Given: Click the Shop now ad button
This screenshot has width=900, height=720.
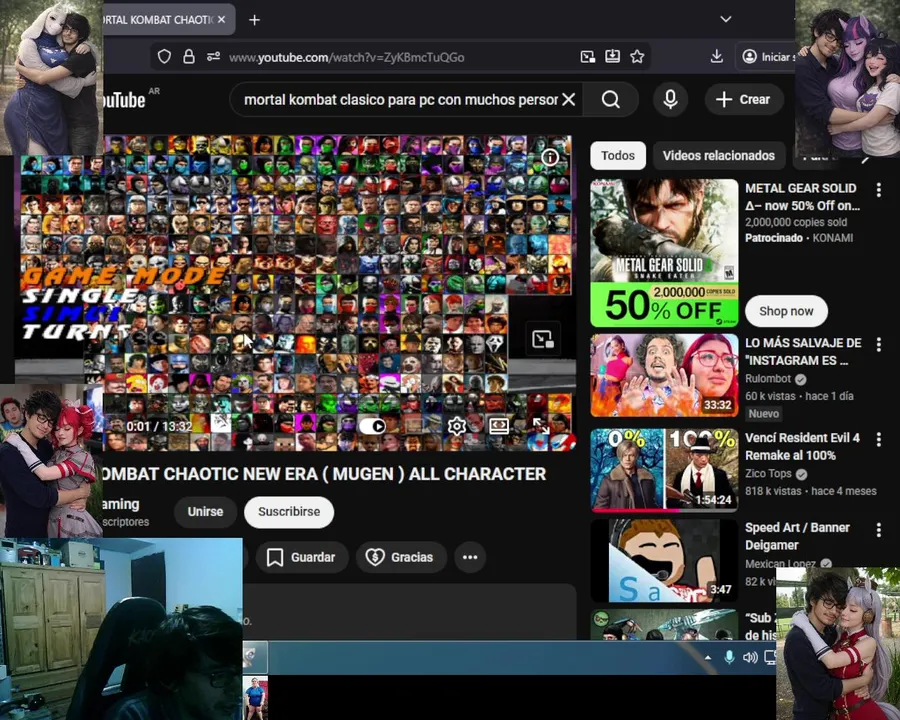Looking at the screenshot, I should [x=786, y=311].
